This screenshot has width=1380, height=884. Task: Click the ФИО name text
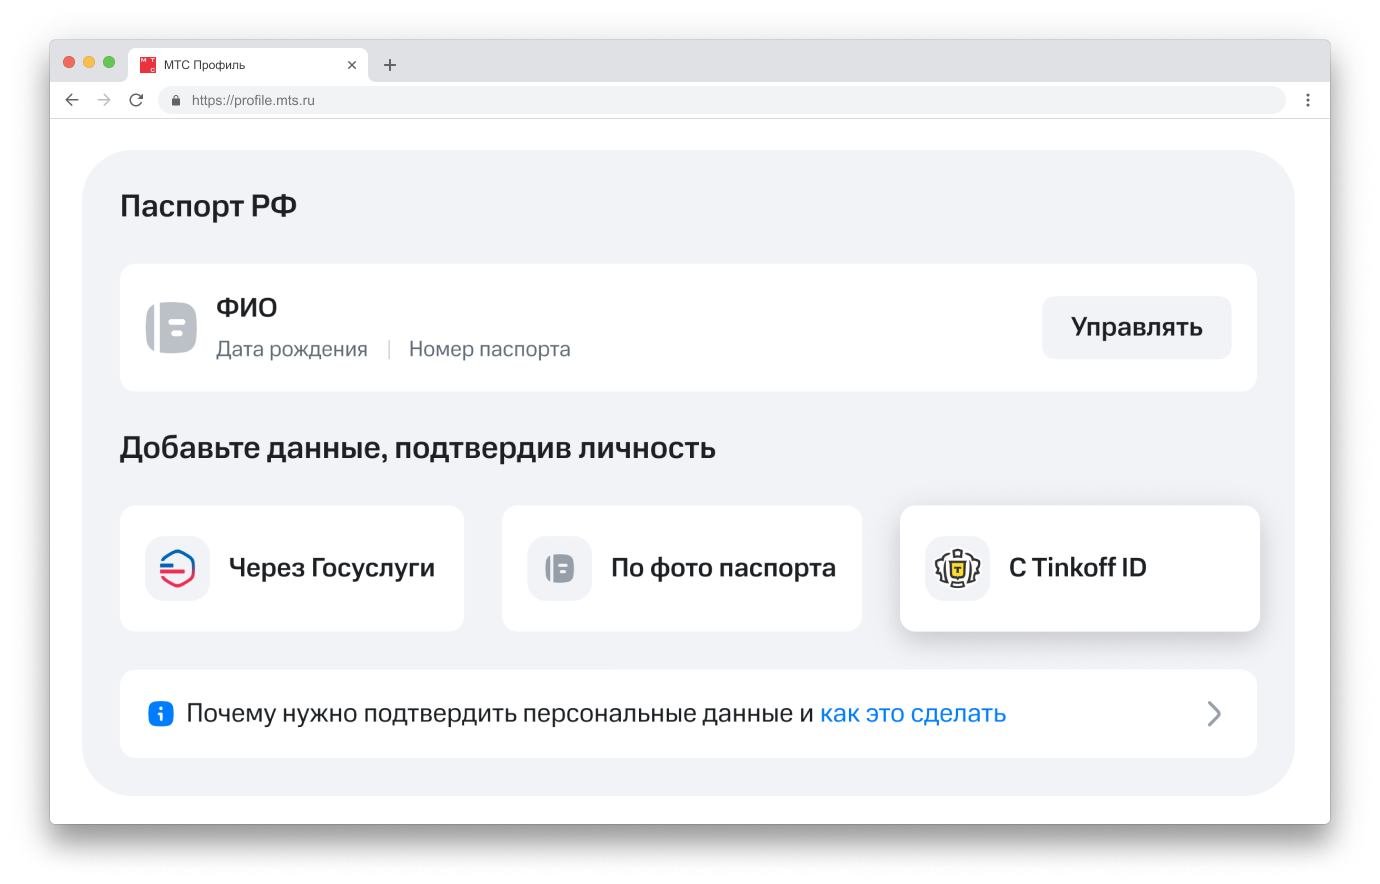[x=247, y=308]
